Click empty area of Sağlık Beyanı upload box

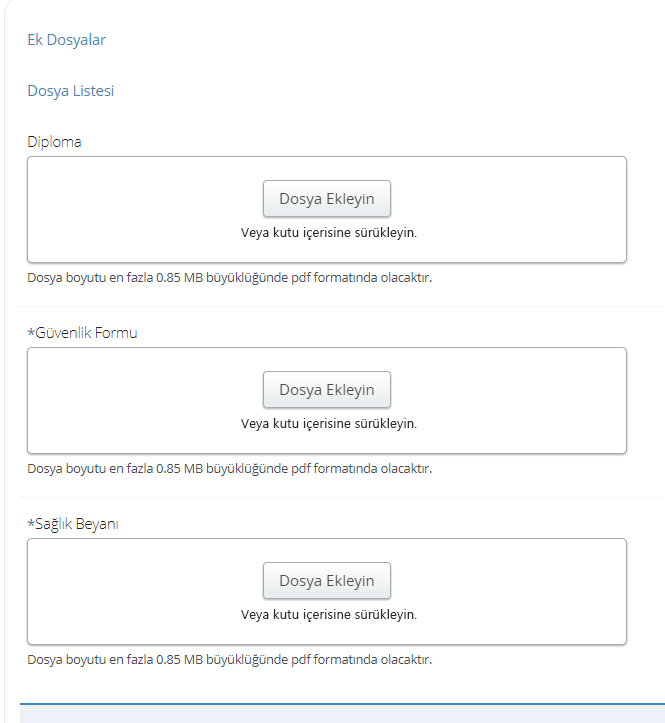138,592
